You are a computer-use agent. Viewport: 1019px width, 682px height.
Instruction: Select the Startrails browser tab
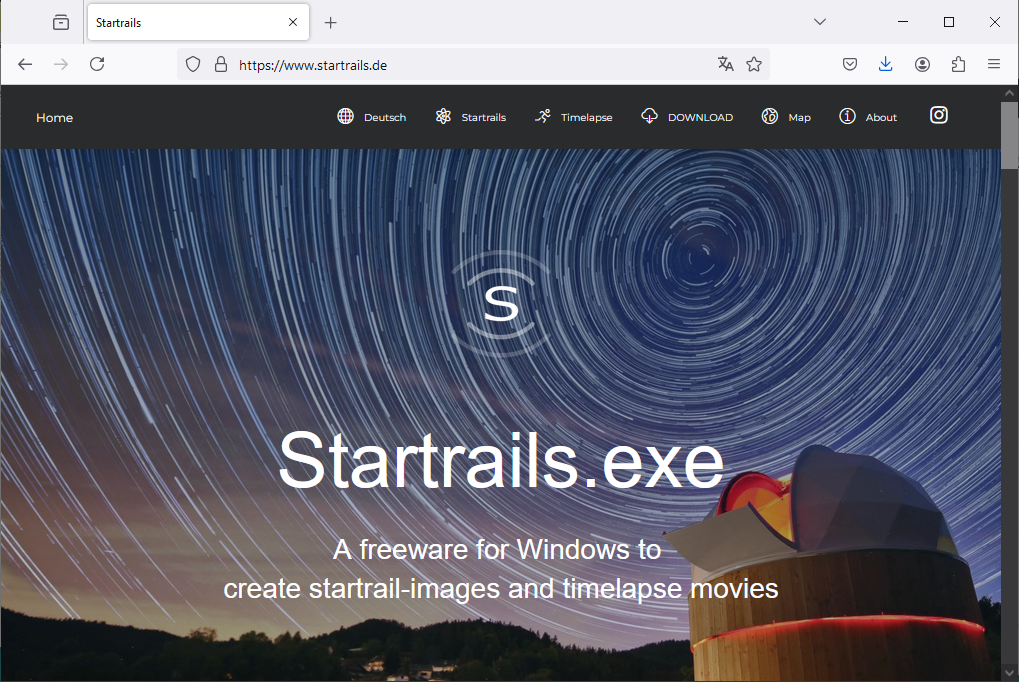(x=198, y=22)
